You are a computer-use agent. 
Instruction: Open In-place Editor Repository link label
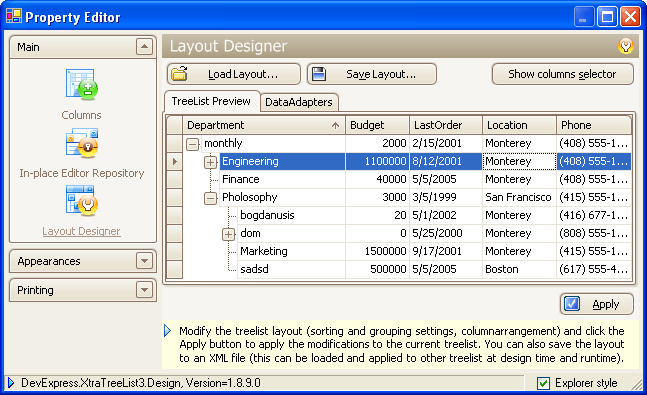pyautogui.click(x=82, y=173)
